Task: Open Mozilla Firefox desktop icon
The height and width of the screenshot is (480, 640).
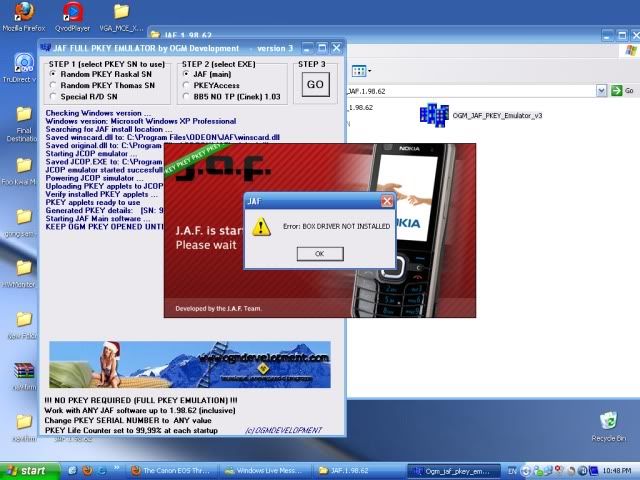Action: point(24,16)
